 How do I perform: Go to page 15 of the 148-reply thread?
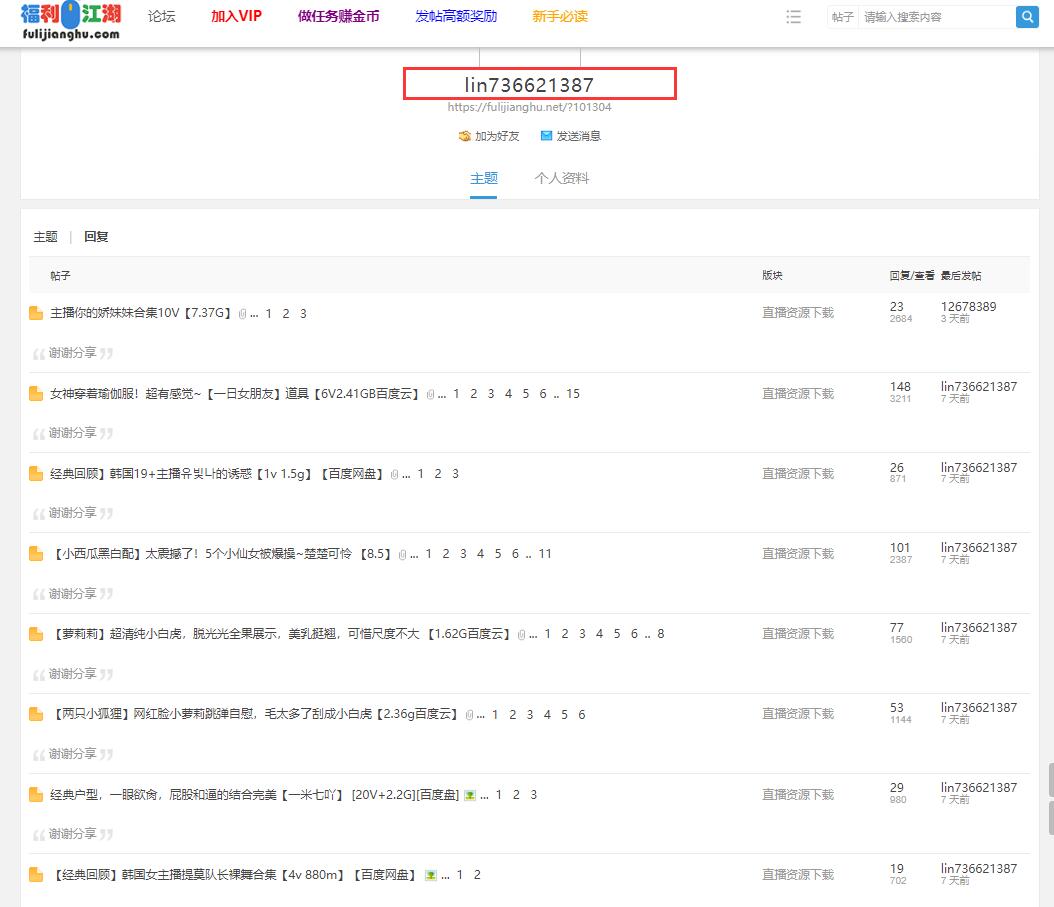[x=573, y=394]
